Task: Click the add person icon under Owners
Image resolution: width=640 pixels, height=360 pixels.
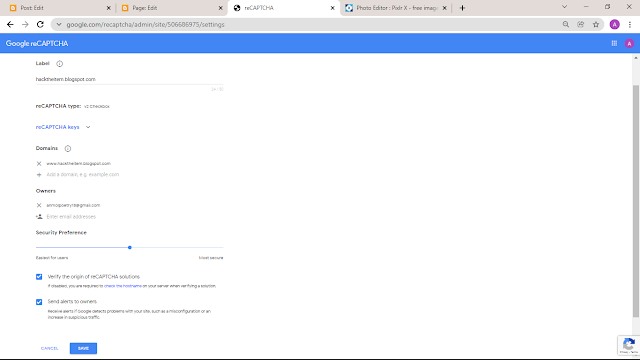Action: [39, 217]
